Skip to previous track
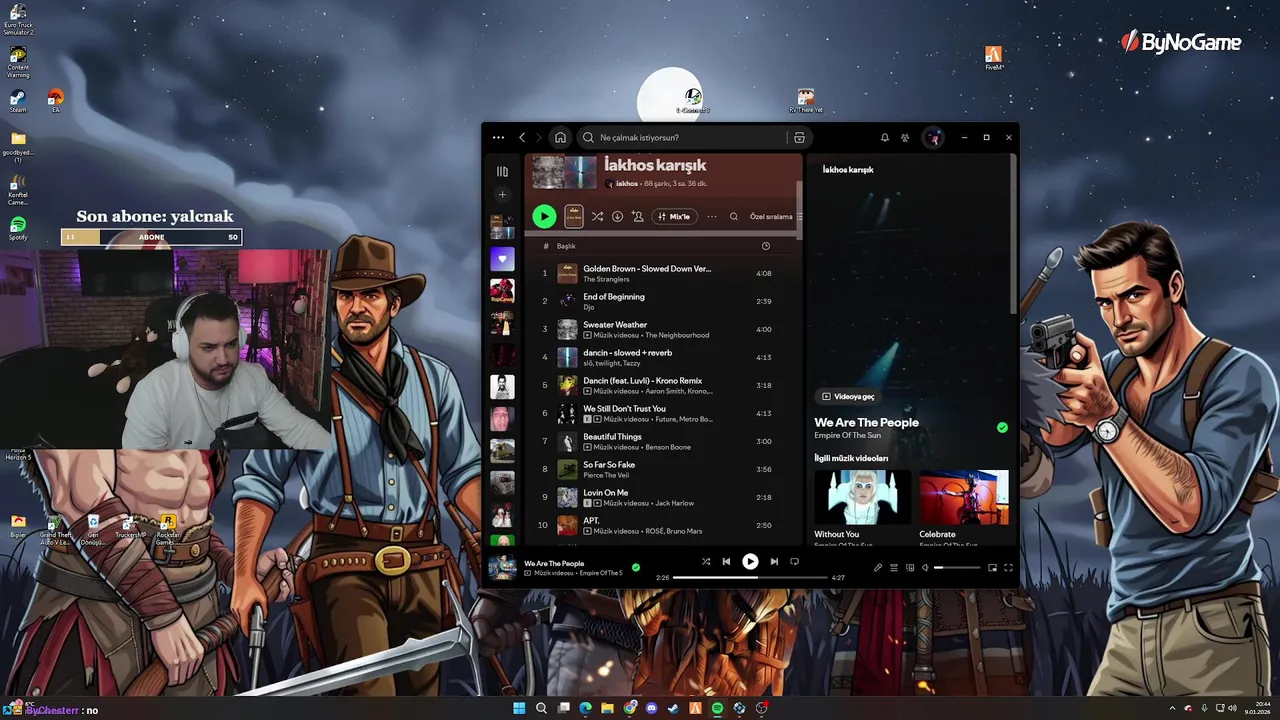This screenshot has height=720, width=1280. coord(726,562)
